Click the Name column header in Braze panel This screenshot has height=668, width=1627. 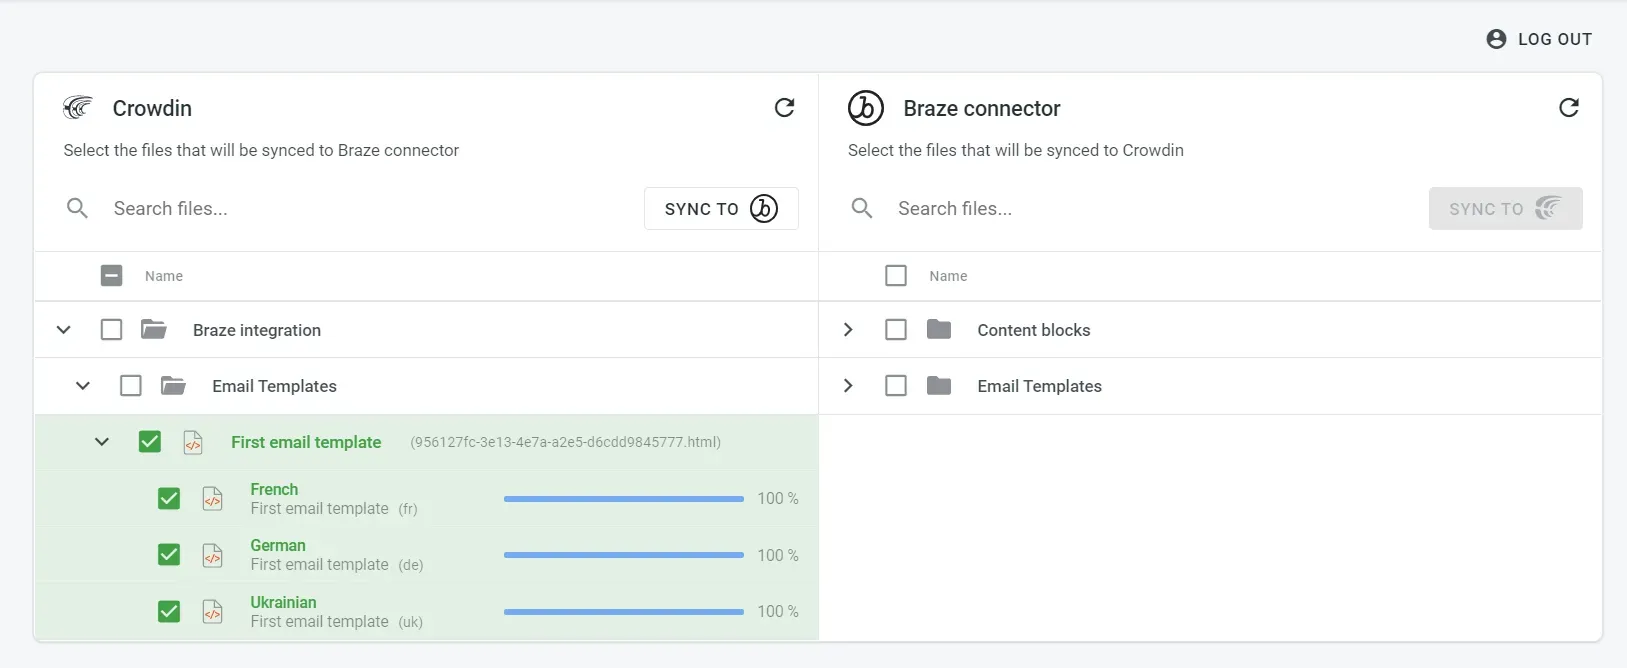click(x=948, y=276)
